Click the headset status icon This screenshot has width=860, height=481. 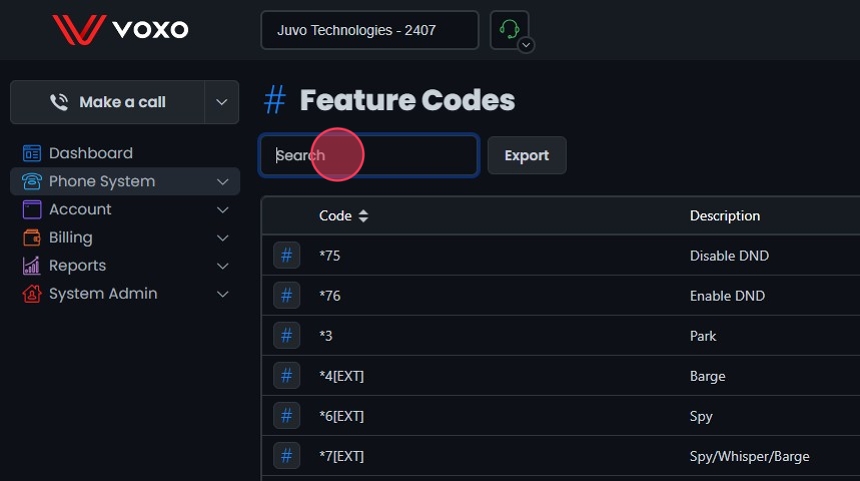tap(509, 29)
